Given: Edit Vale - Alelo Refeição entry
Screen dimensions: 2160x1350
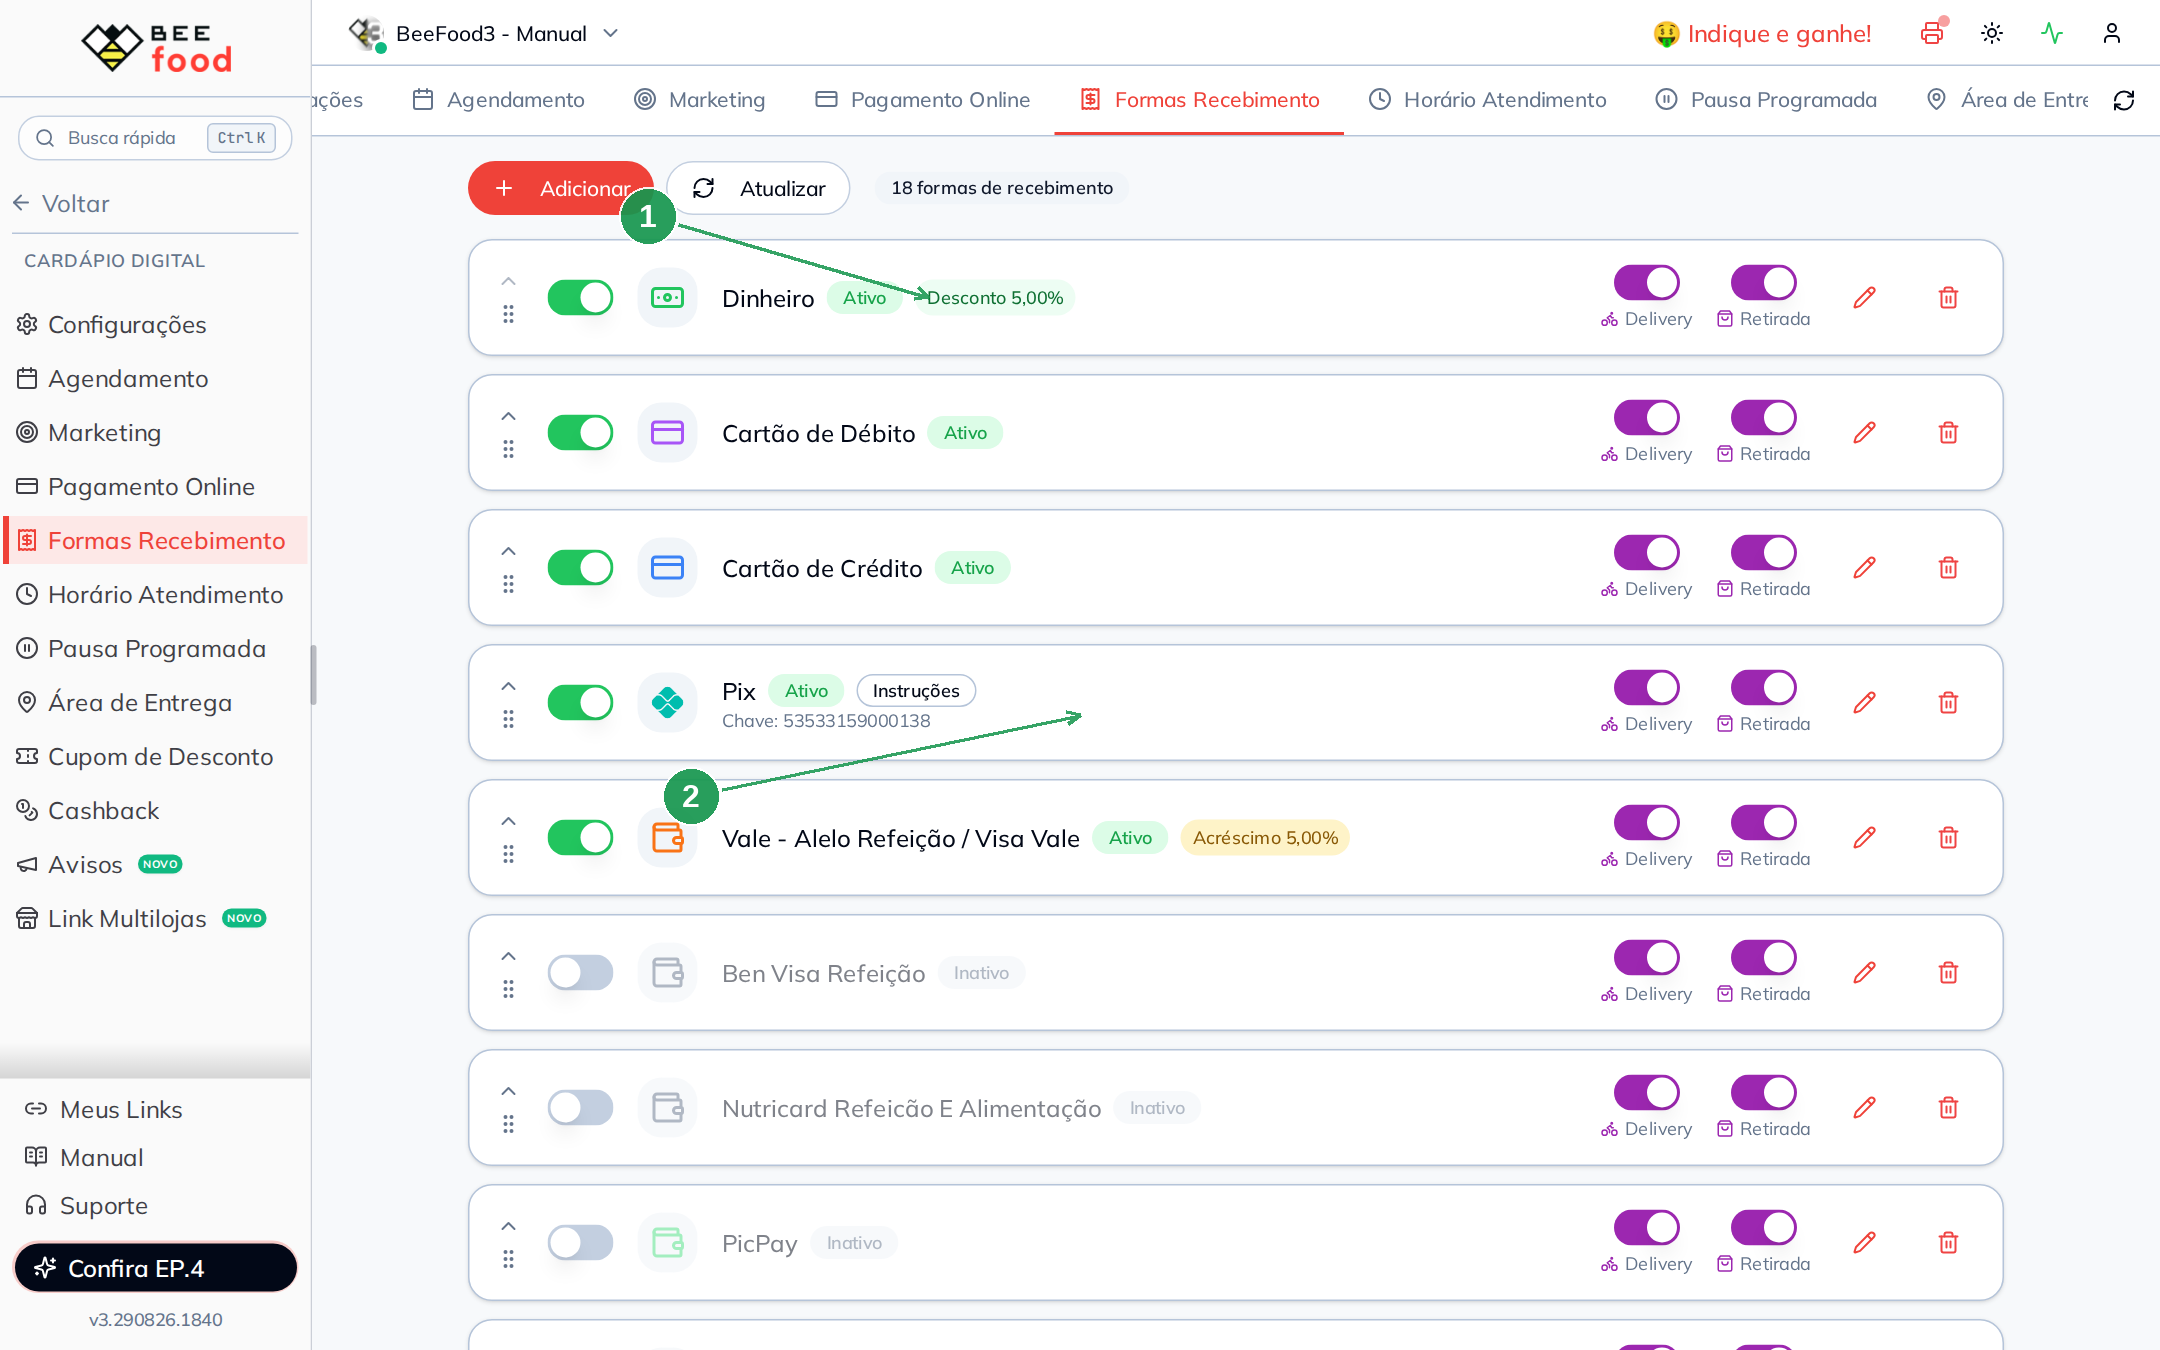Looking at the screenshot, I should (x=1864, y=838).
